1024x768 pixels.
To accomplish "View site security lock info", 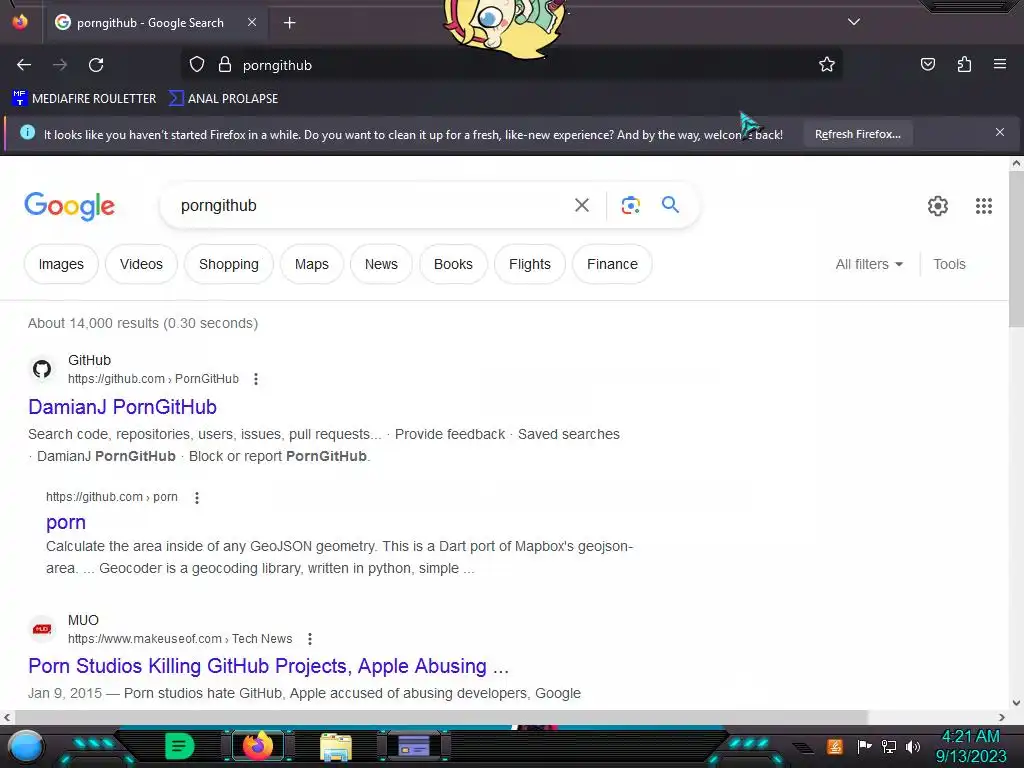I will [225, 64].
